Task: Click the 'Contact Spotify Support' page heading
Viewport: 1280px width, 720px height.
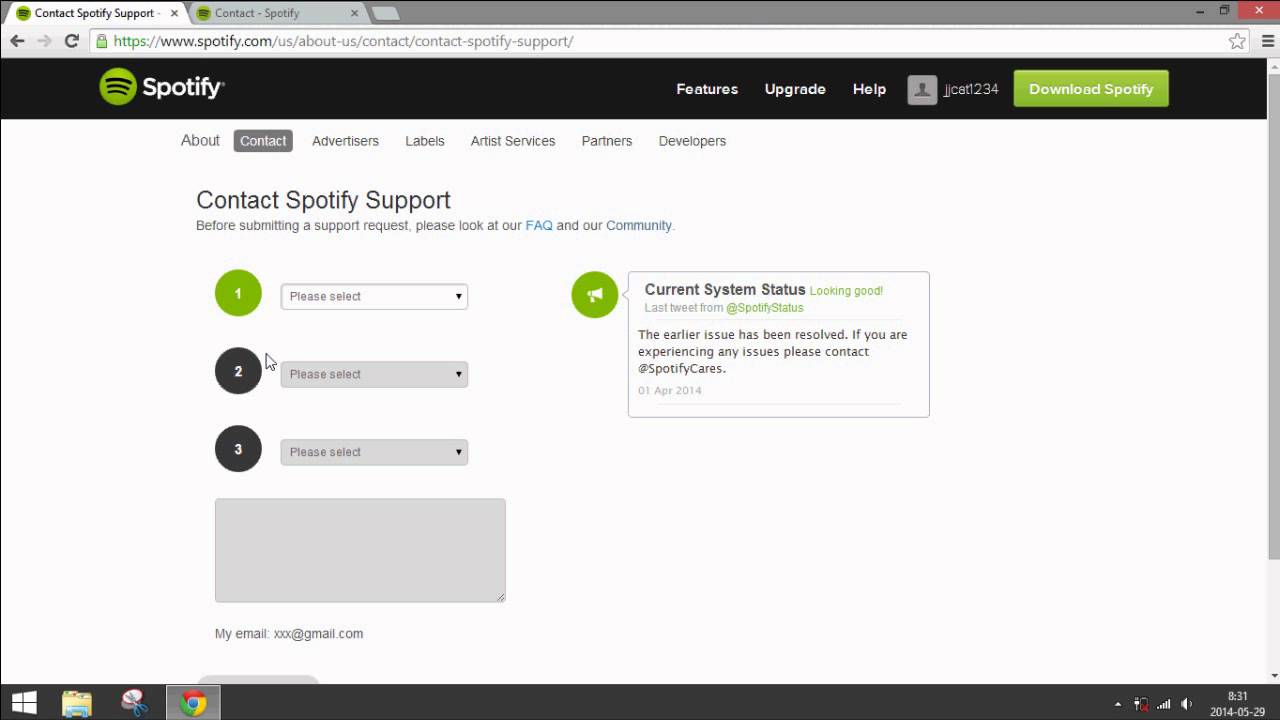Action: point(323,200)
